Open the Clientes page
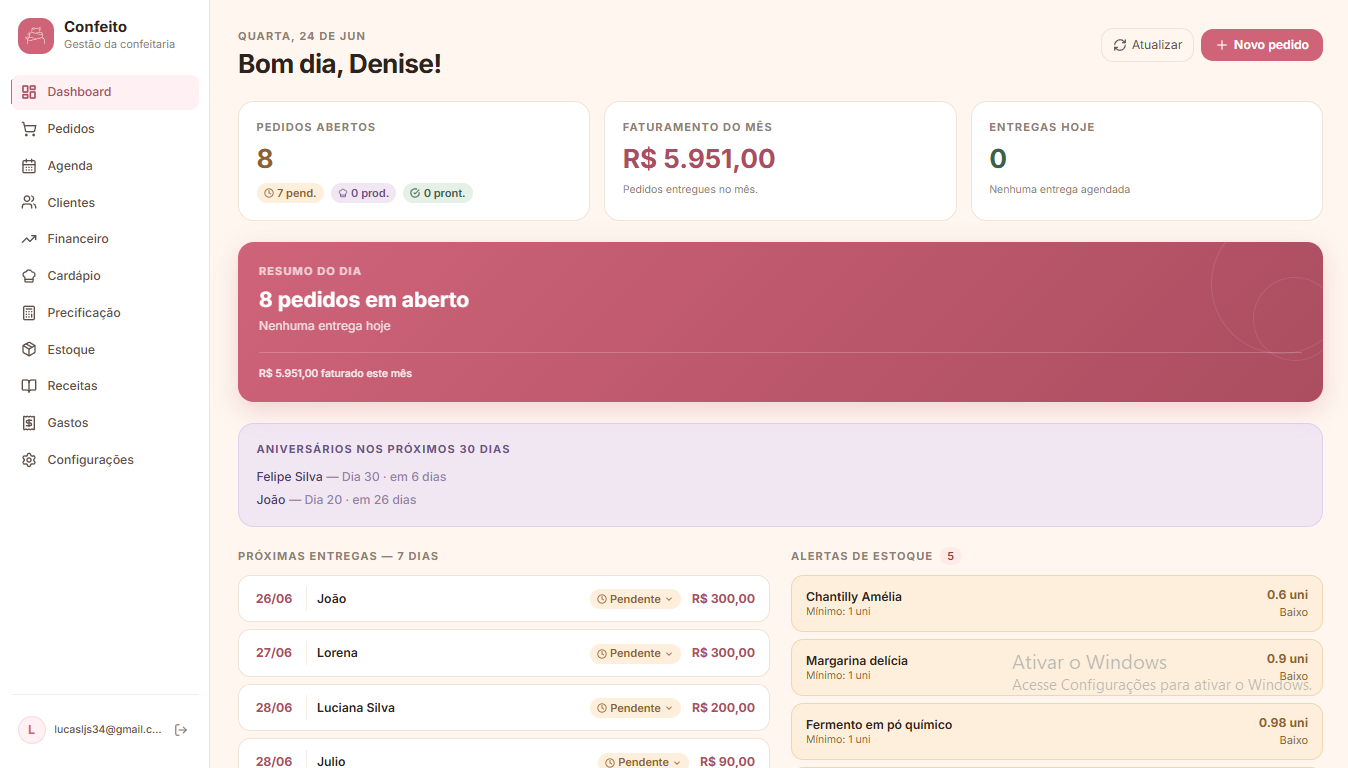This screenshot has width=1348, height=768. tap(105, 202)
